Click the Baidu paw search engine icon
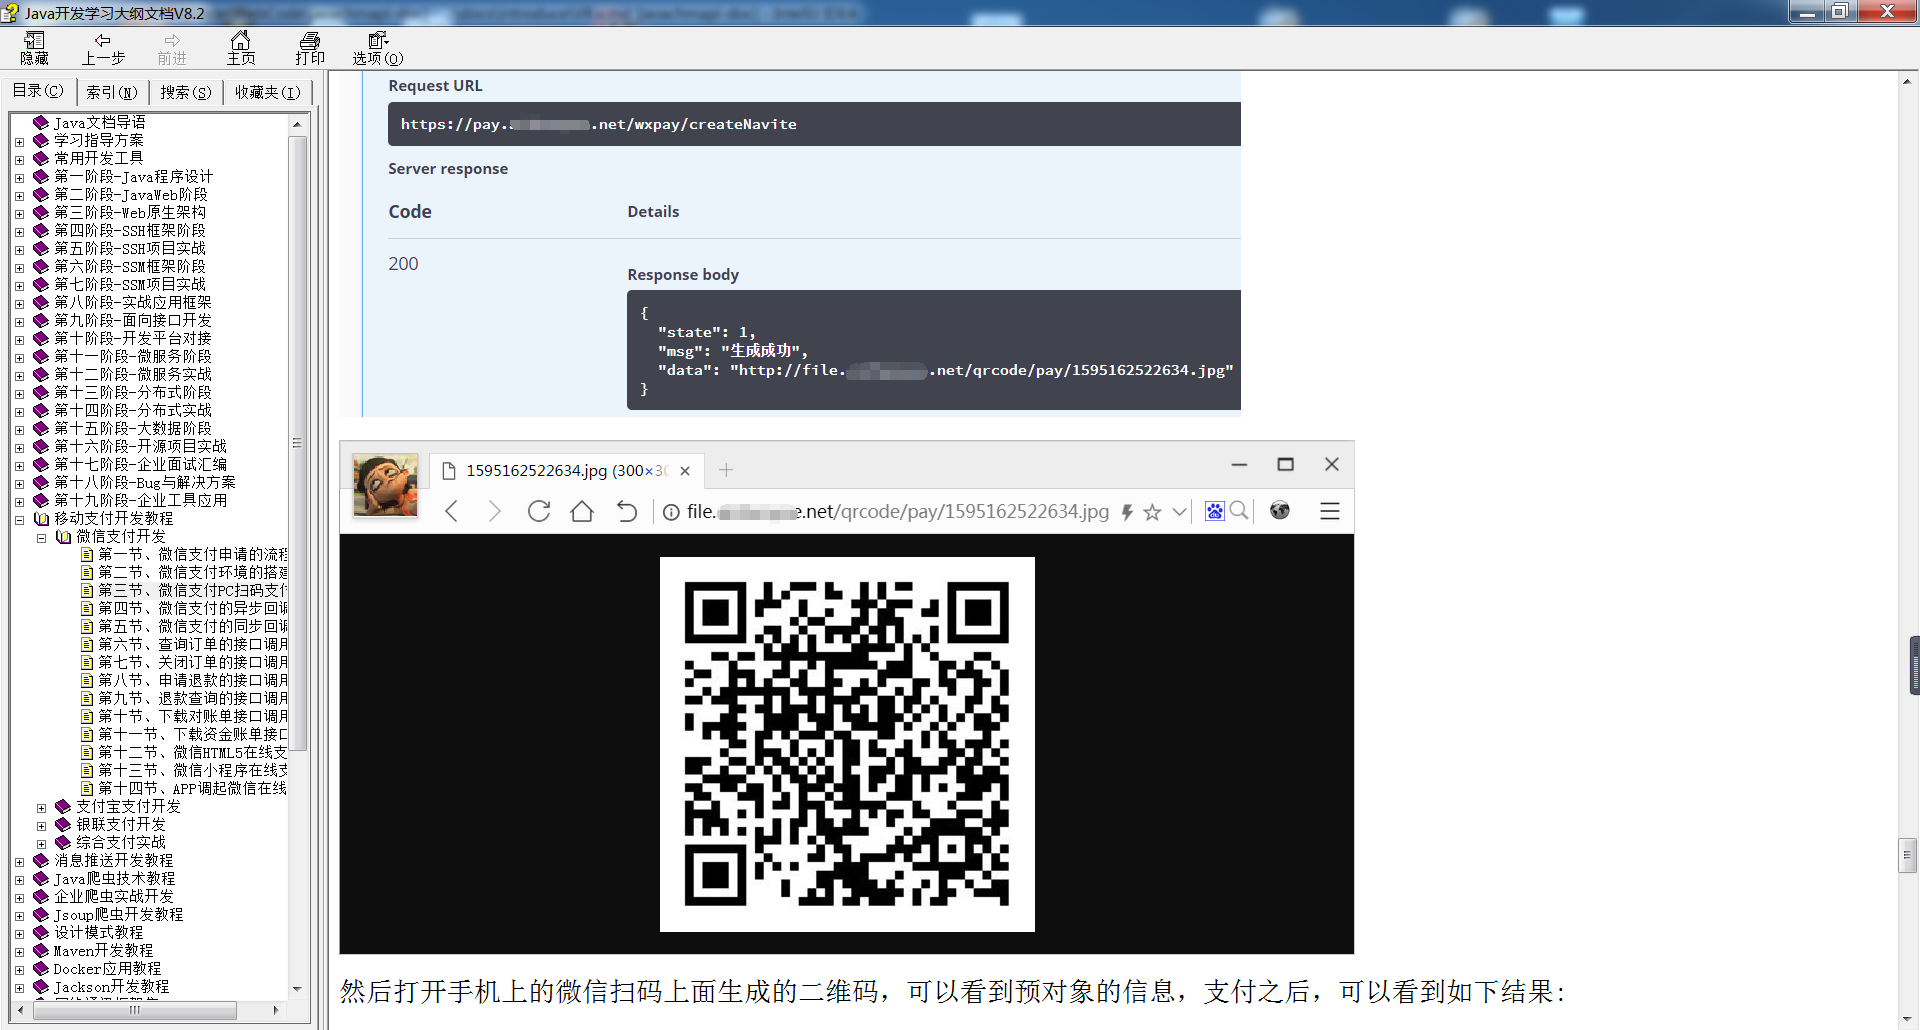The image size is (1920, 1030). click(x=1214, y=511)
